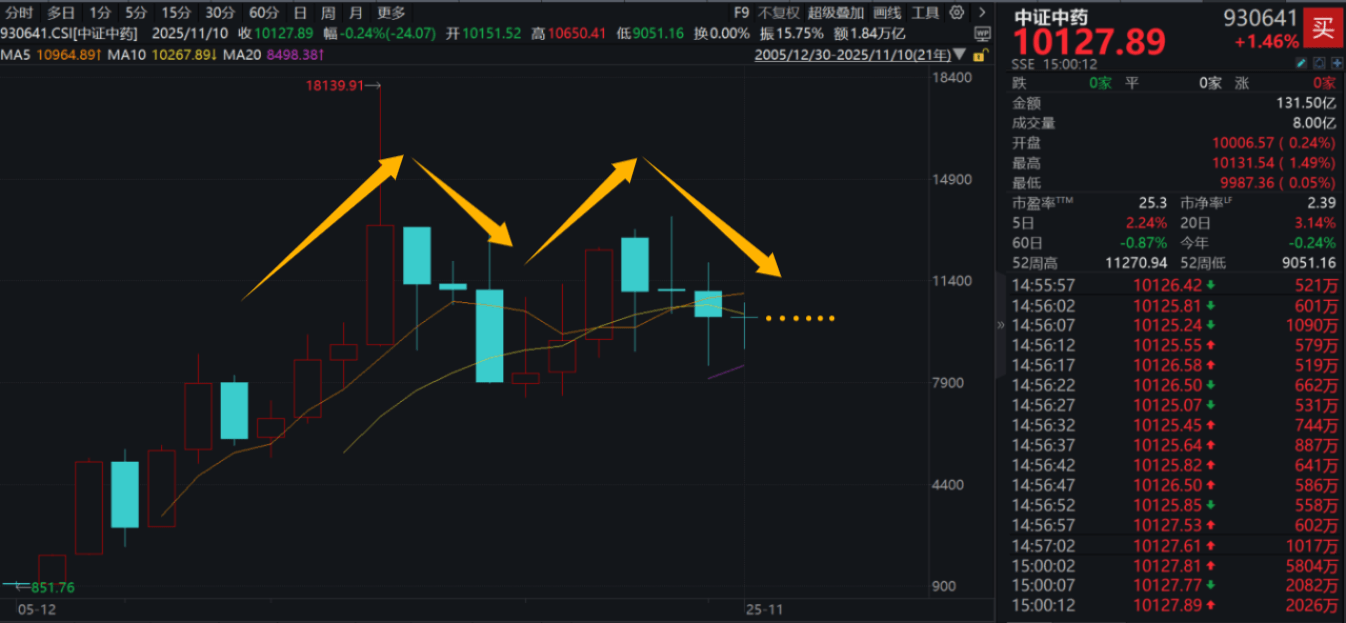1346x623 pixels.
Task: Select the 1分 period tab
Action: coord(100,13)
